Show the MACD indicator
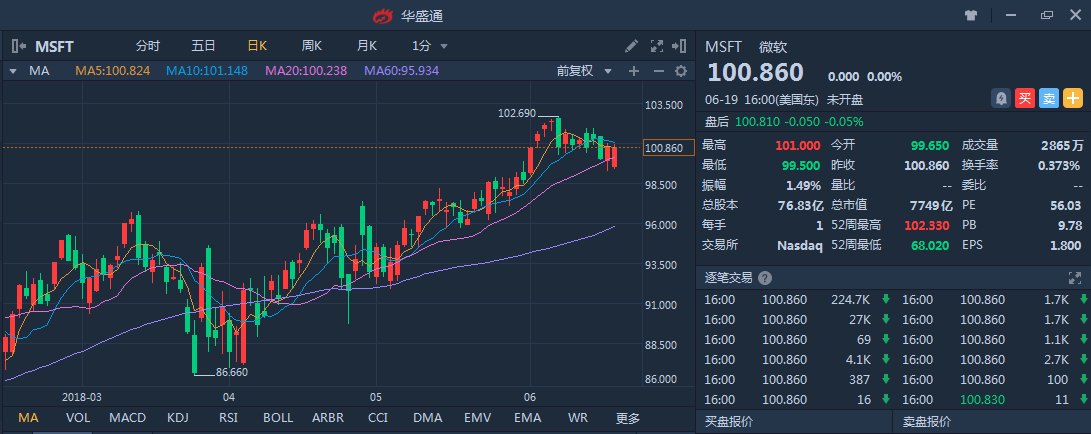 127,418
